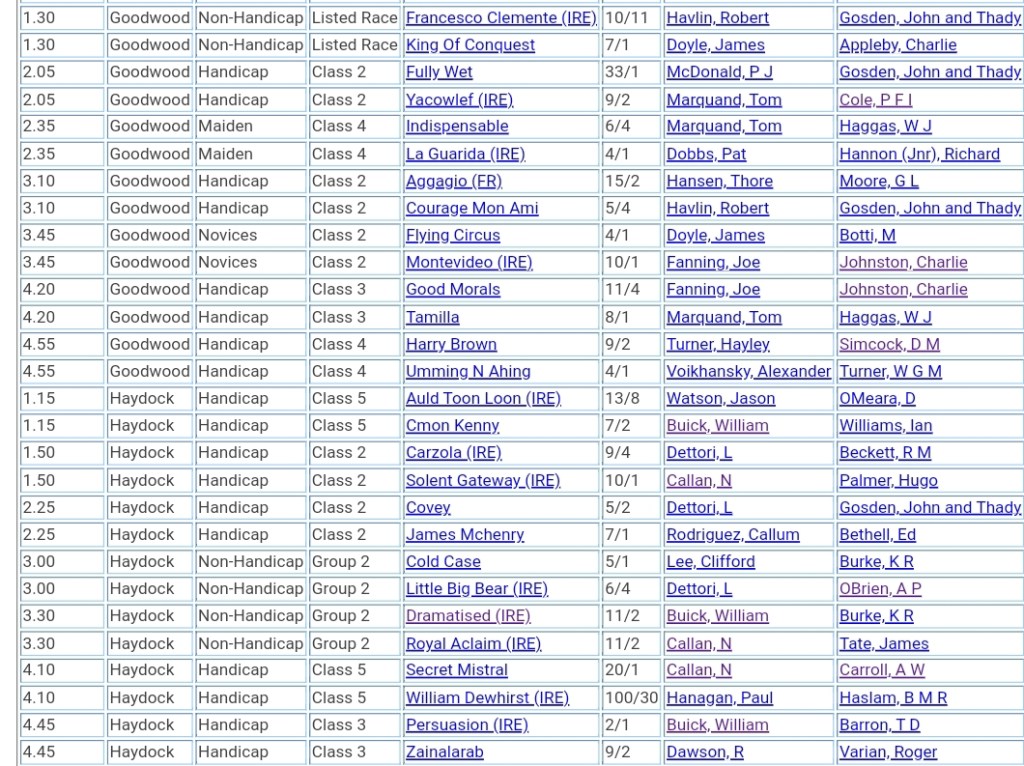Open the Francesco Clemente (IRE) horse link
Image resolution: width=1024 pixels, height=766 pixels.
pyautogui.click(x=500, y=18)
